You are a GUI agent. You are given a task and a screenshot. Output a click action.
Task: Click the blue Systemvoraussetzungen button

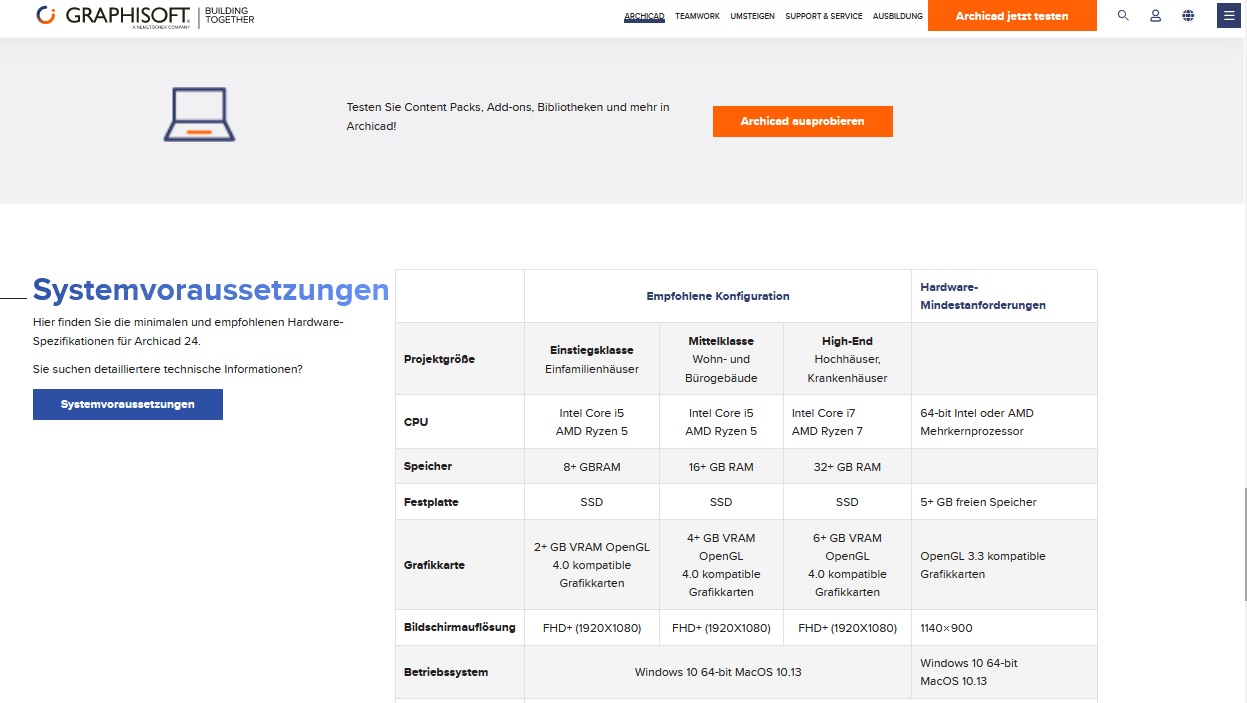pos(128,404)
